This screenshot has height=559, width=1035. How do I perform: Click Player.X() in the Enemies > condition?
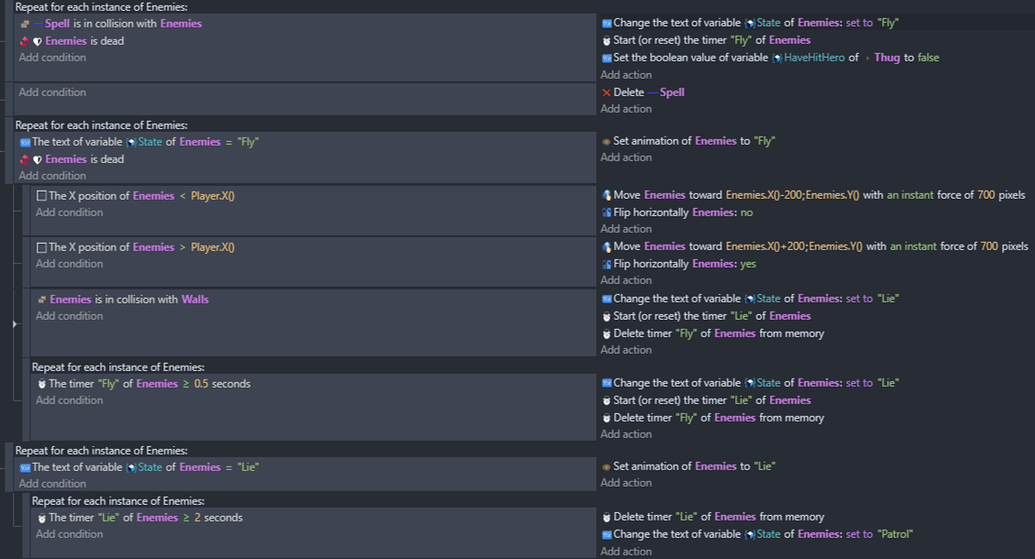pyautogui.click(x=213, y=247)
